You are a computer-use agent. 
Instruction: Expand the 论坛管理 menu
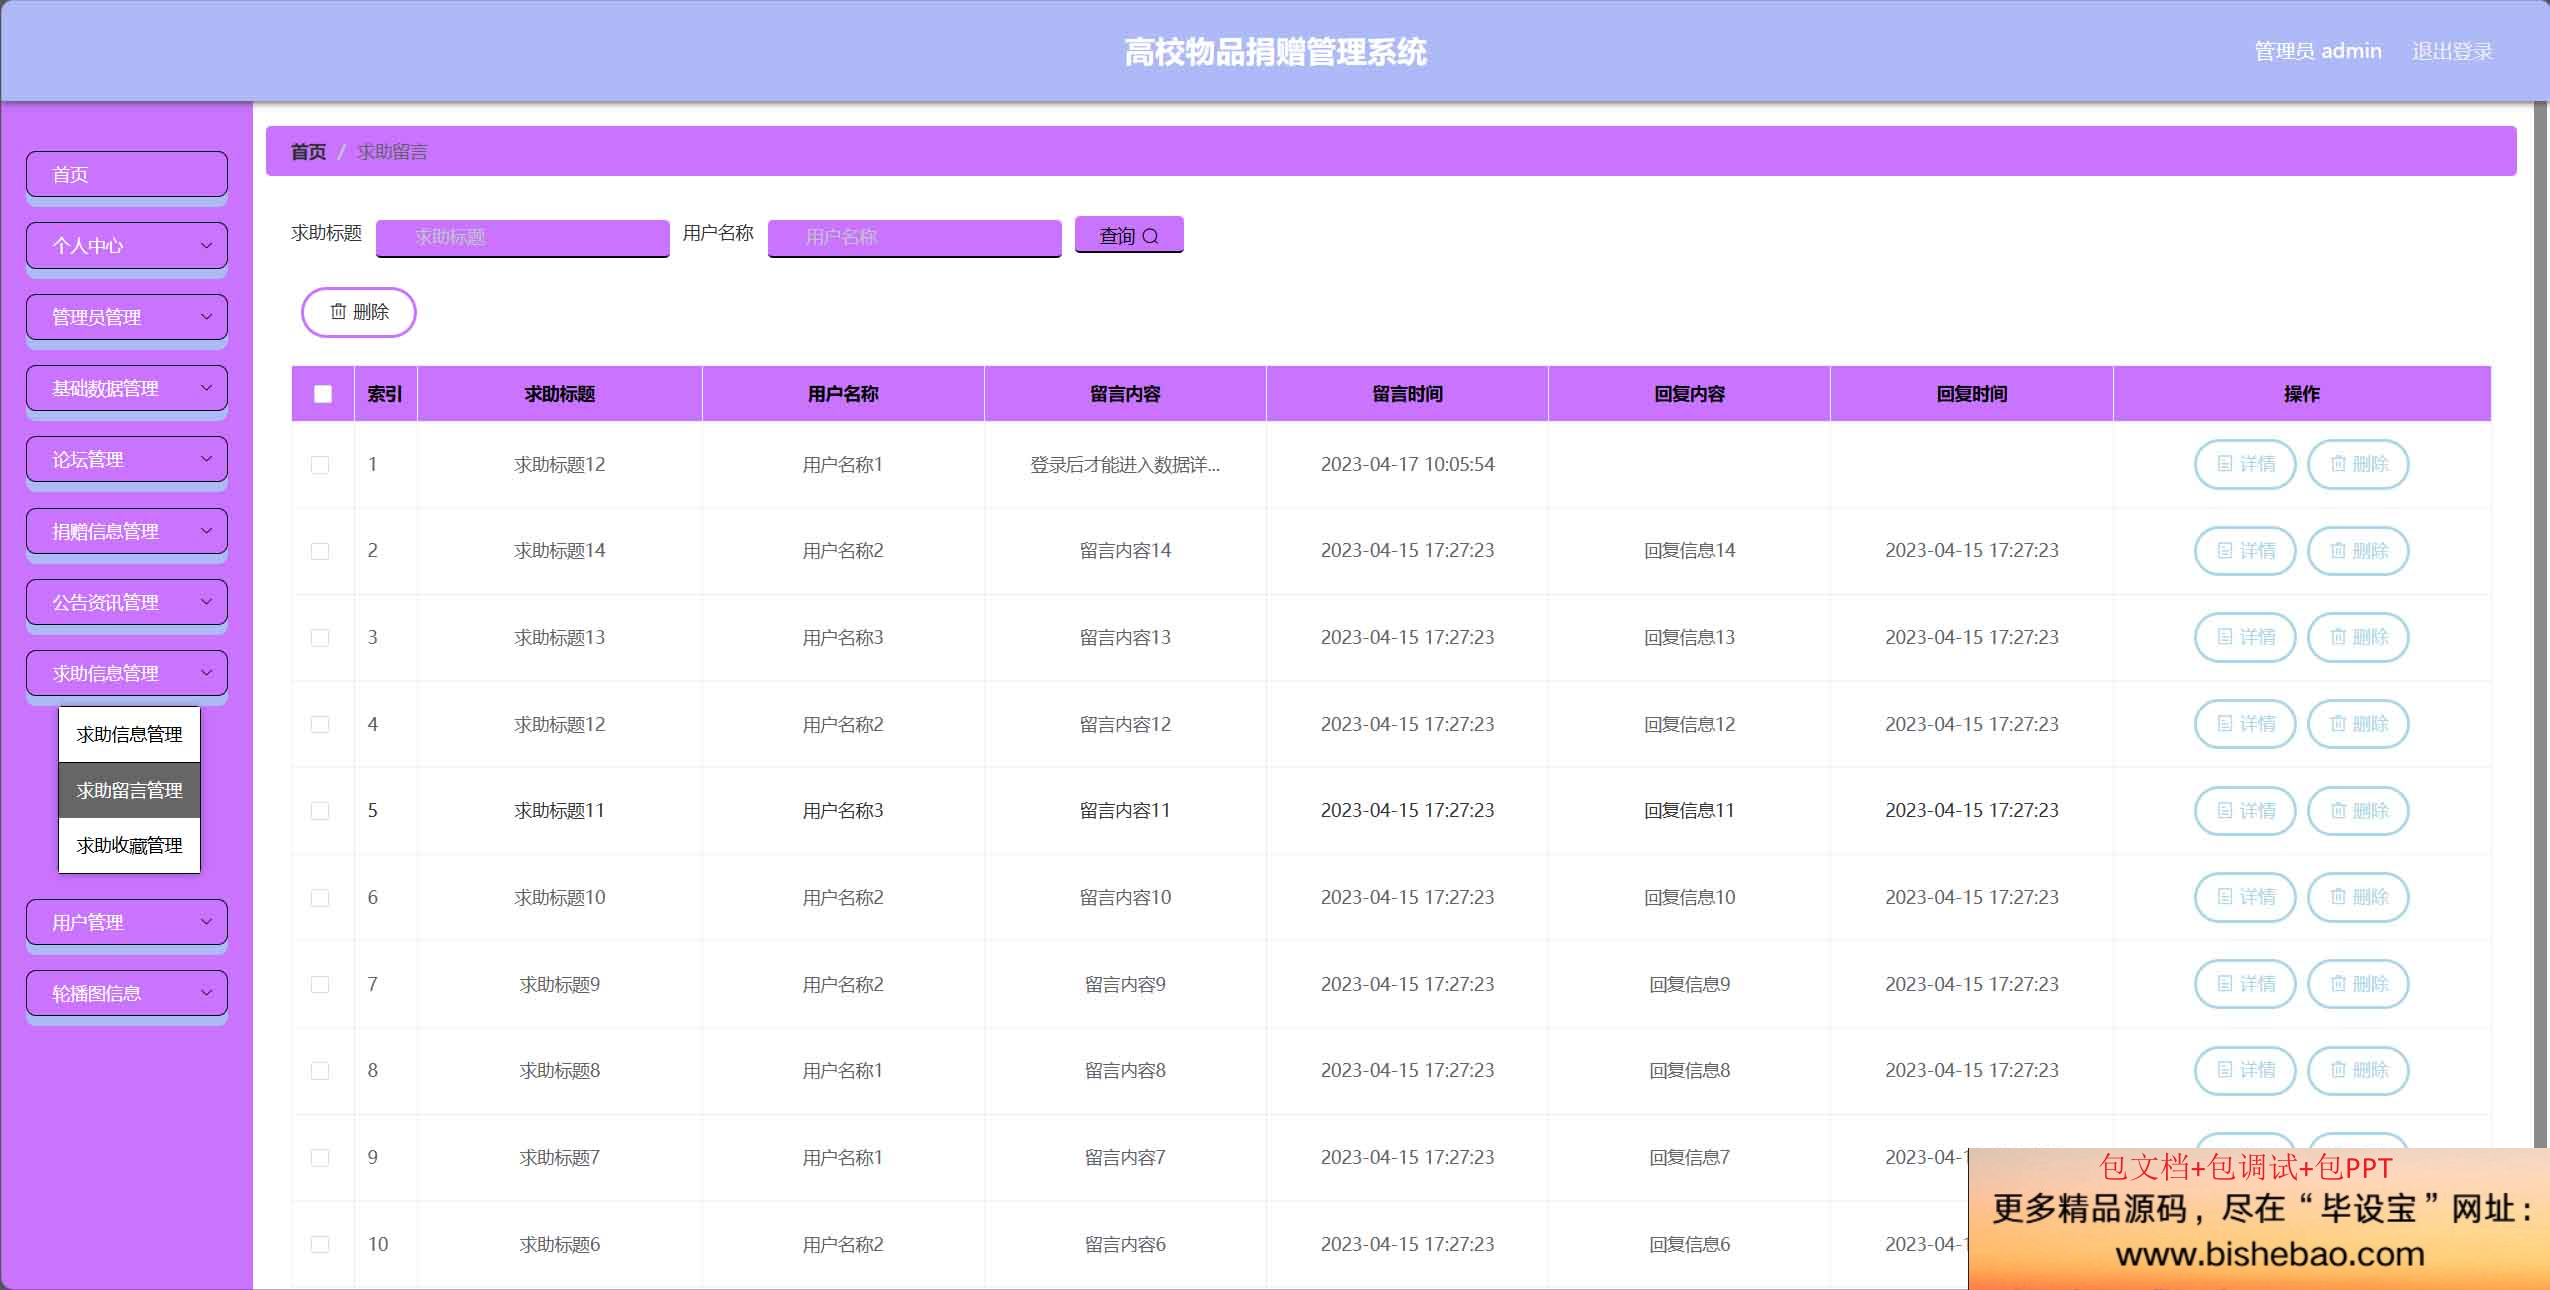click(x=127, y=460)
